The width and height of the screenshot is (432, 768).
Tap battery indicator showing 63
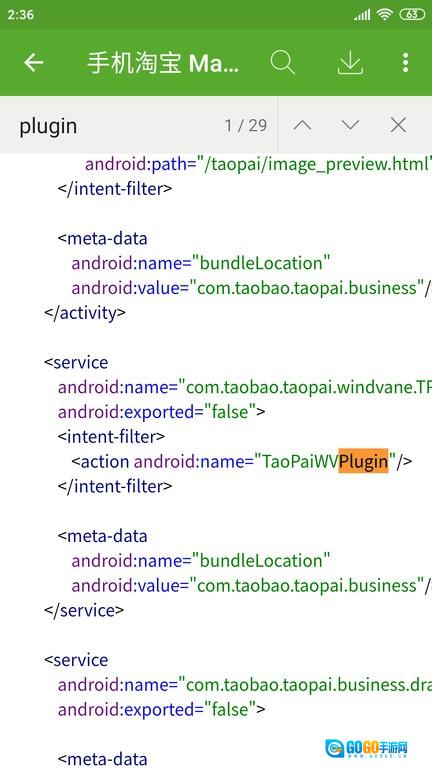pos(412,15)
